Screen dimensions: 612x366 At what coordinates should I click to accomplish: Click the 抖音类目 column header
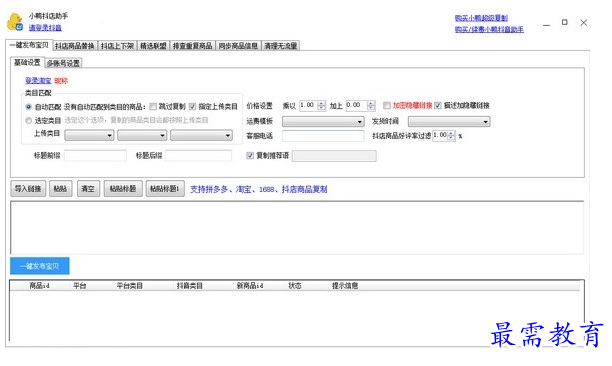coord(190,286)
